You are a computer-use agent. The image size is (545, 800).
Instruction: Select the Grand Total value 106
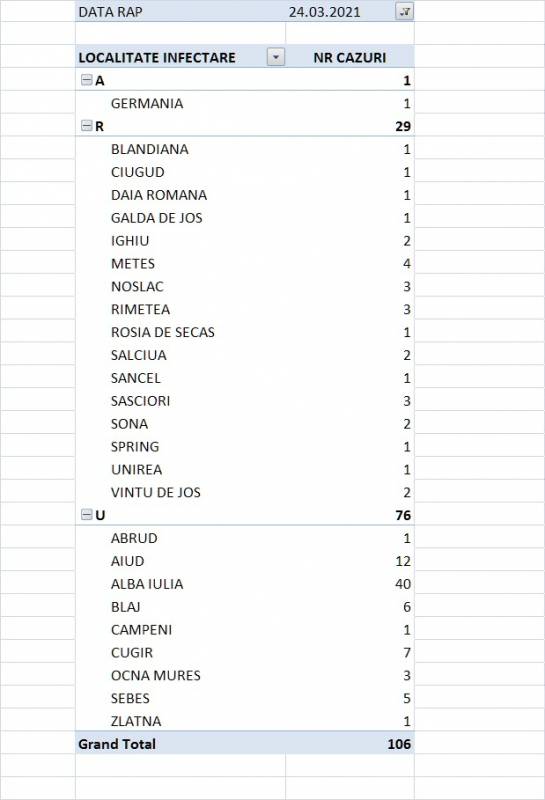coord(399,744)
